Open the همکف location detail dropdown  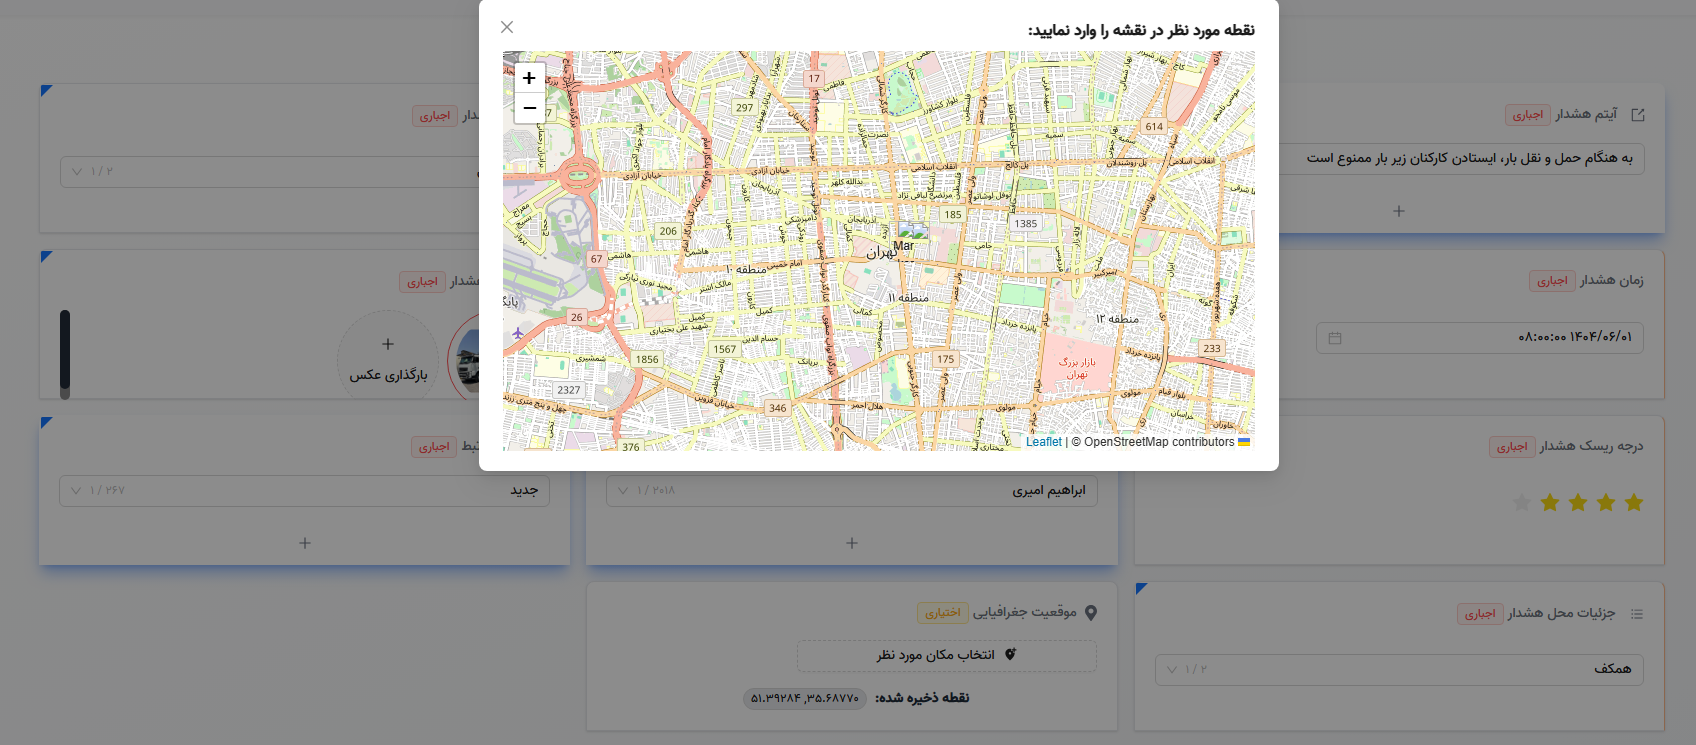[x=1399, y=669]
